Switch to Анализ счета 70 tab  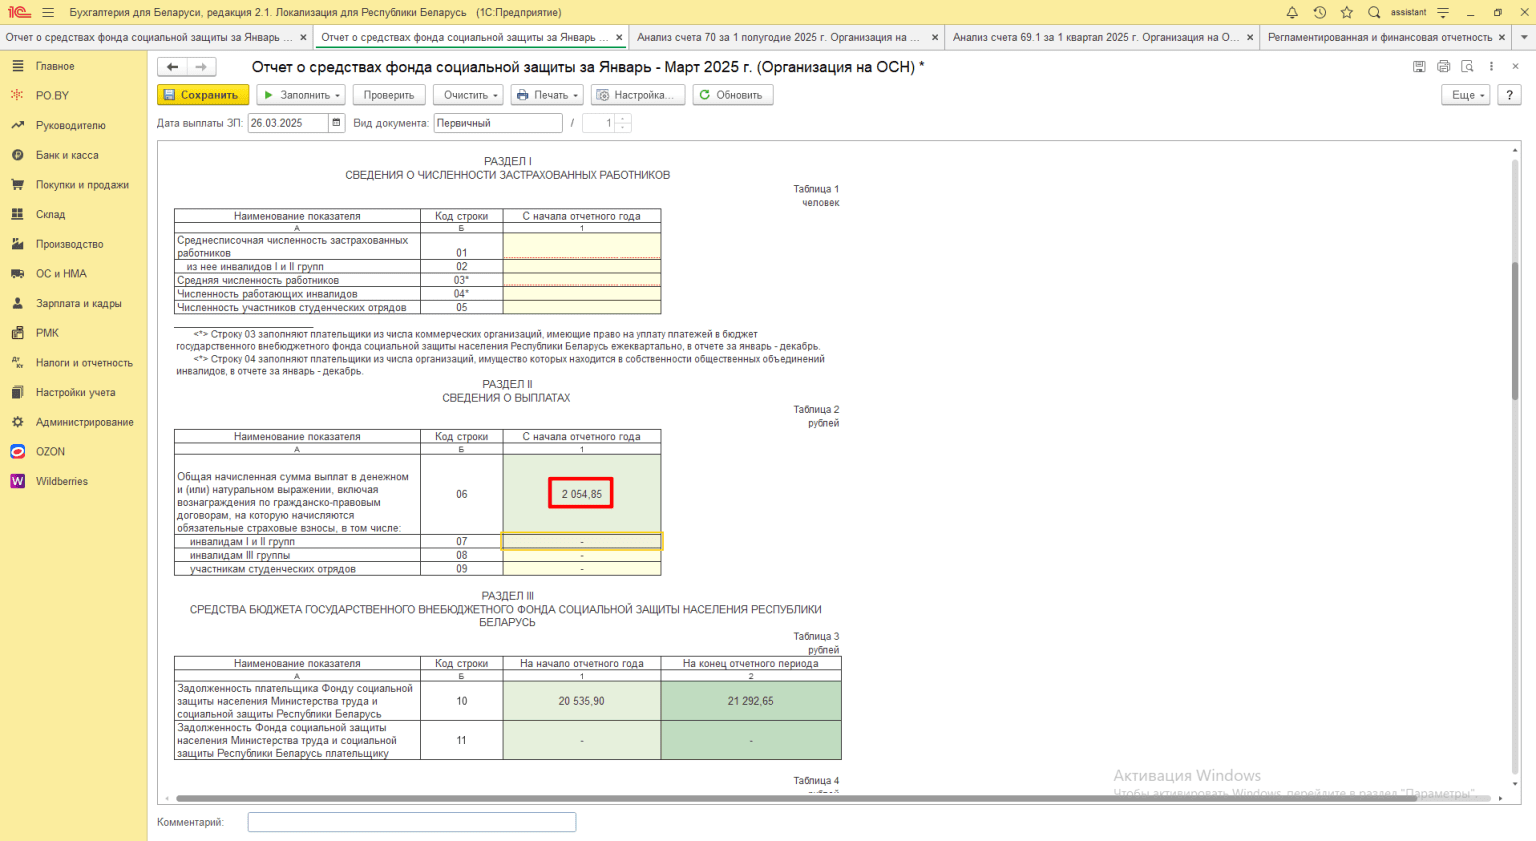click(x=777, y=38)
